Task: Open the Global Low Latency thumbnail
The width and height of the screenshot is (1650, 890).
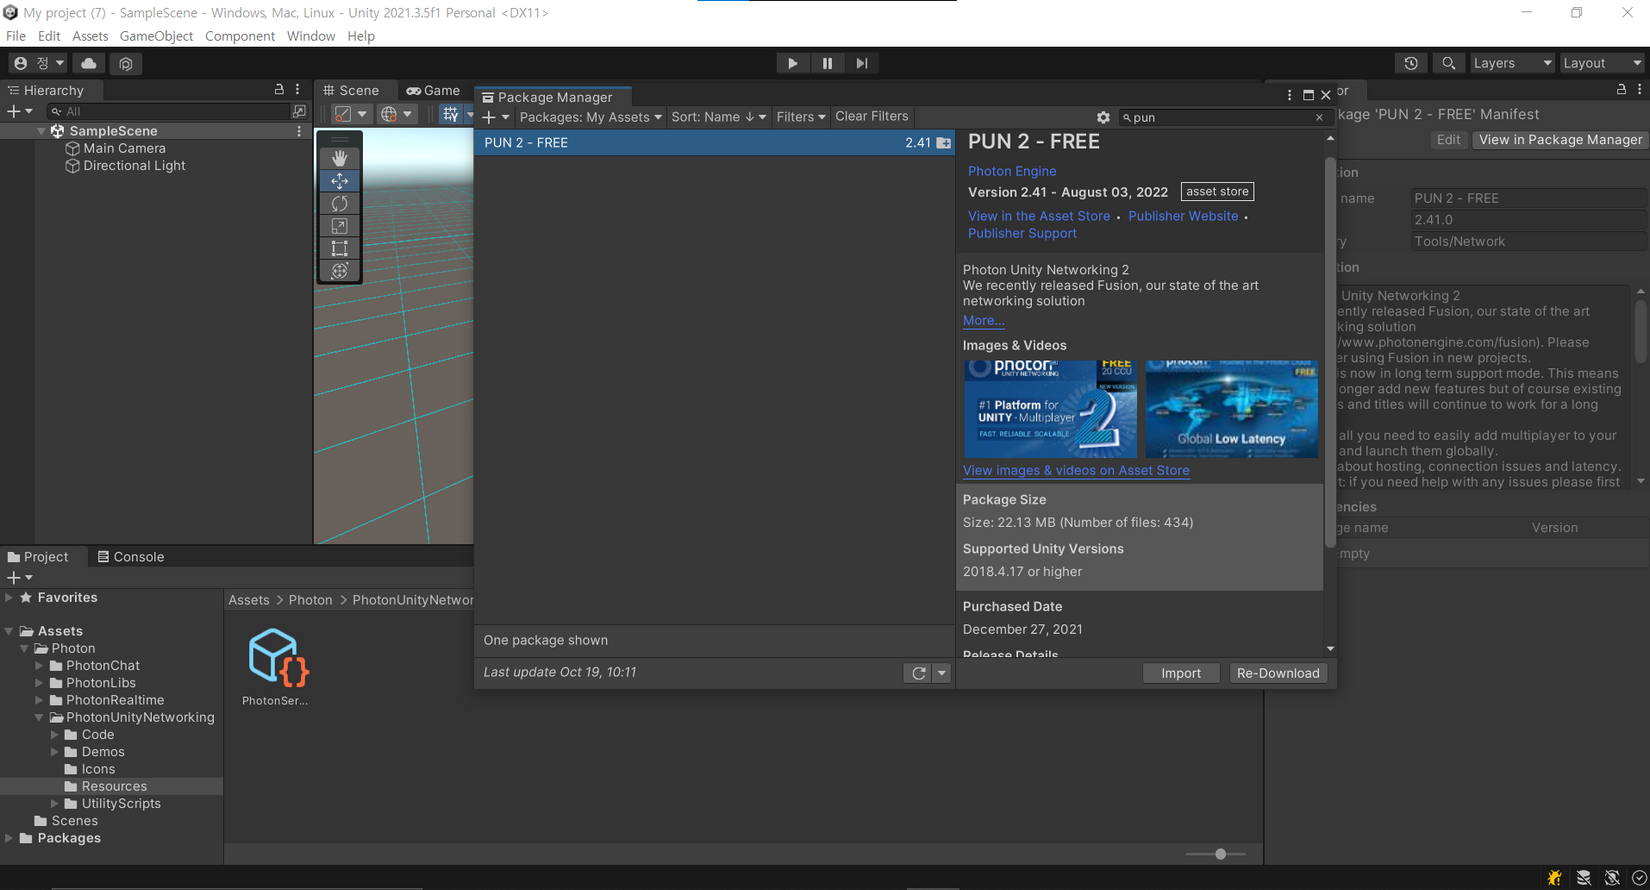Action: [x=1231, y=409]
